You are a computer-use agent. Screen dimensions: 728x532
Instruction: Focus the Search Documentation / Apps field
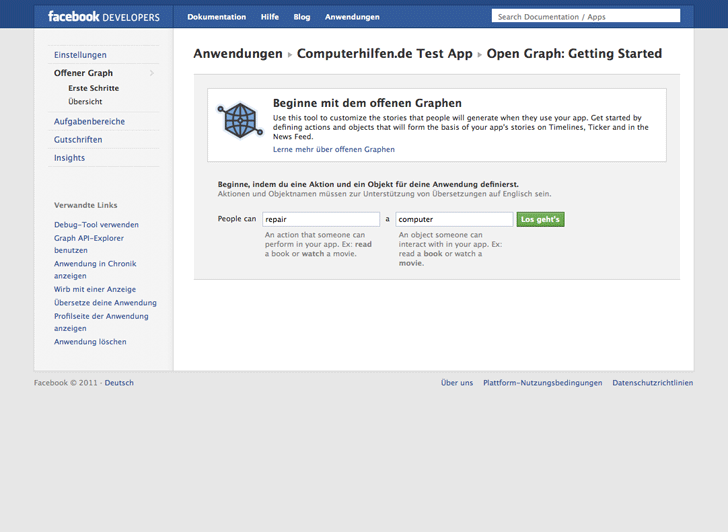point(586,16)
